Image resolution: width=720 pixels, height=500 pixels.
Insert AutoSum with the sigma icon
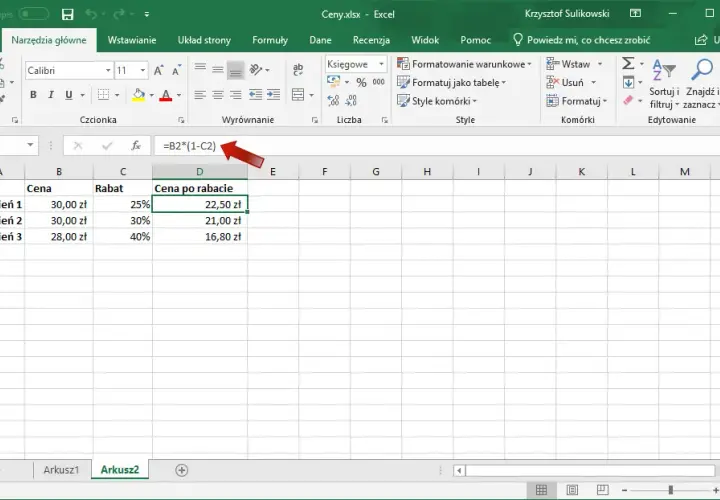628,64
